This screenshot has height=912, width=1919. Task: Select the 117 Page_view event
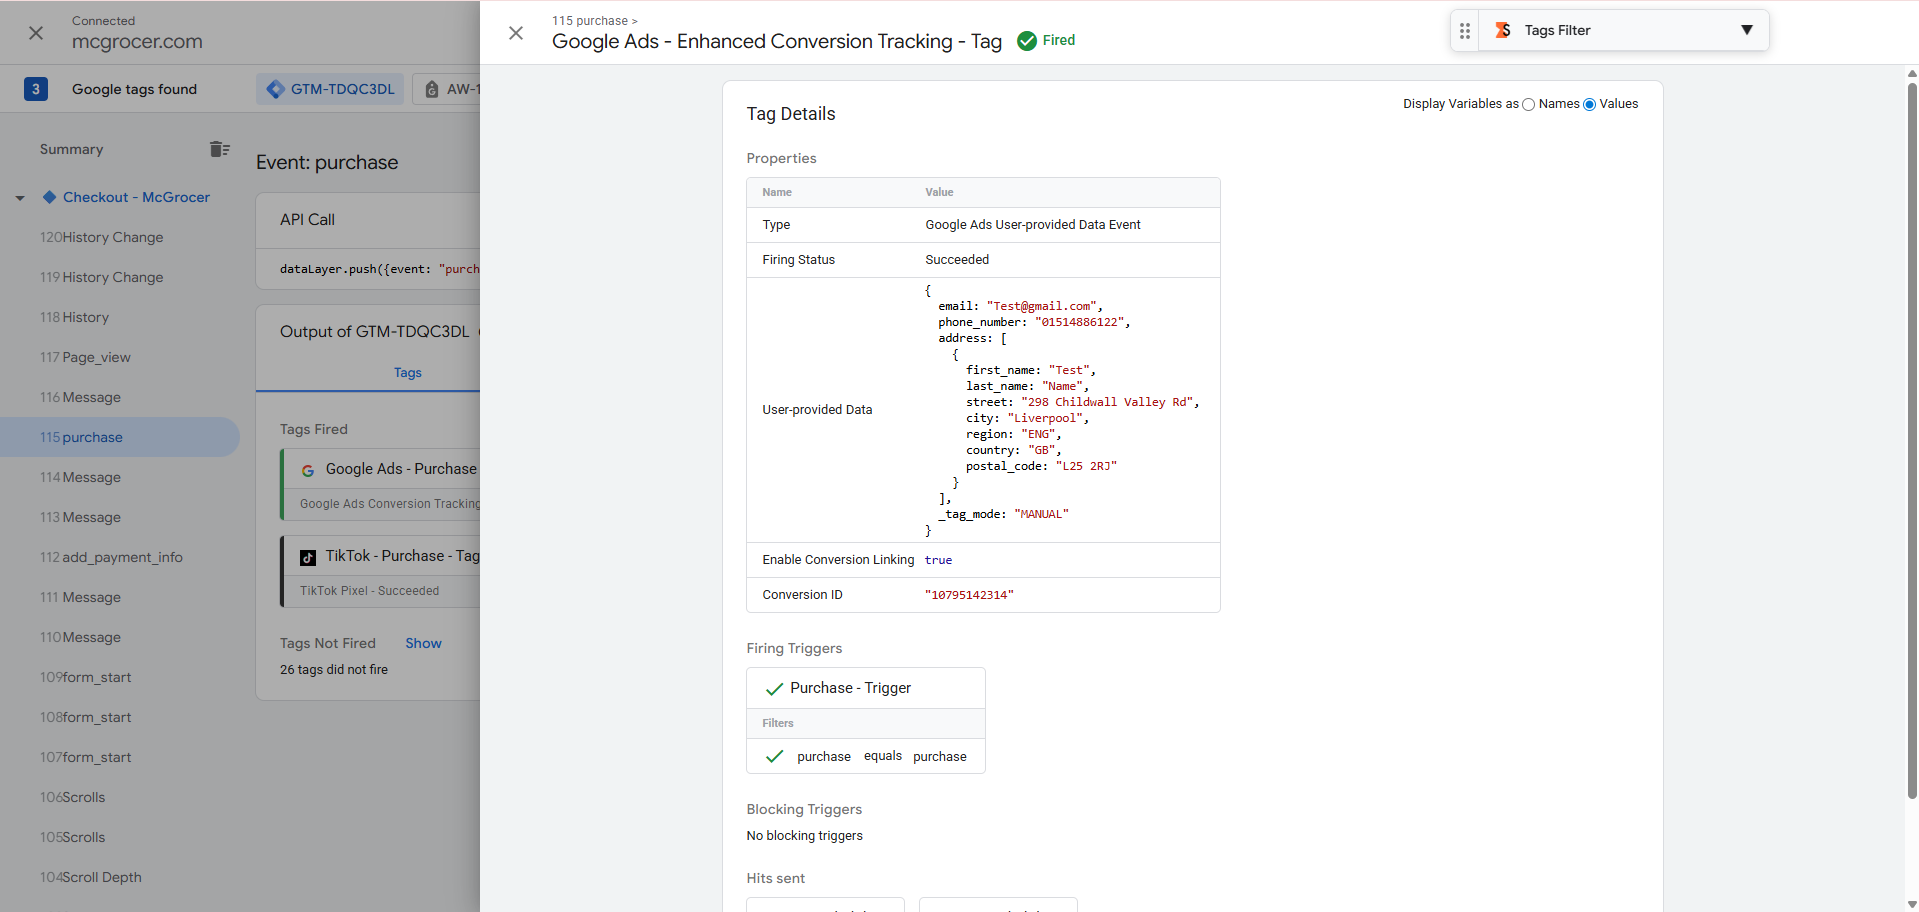[x=86, y=357]
